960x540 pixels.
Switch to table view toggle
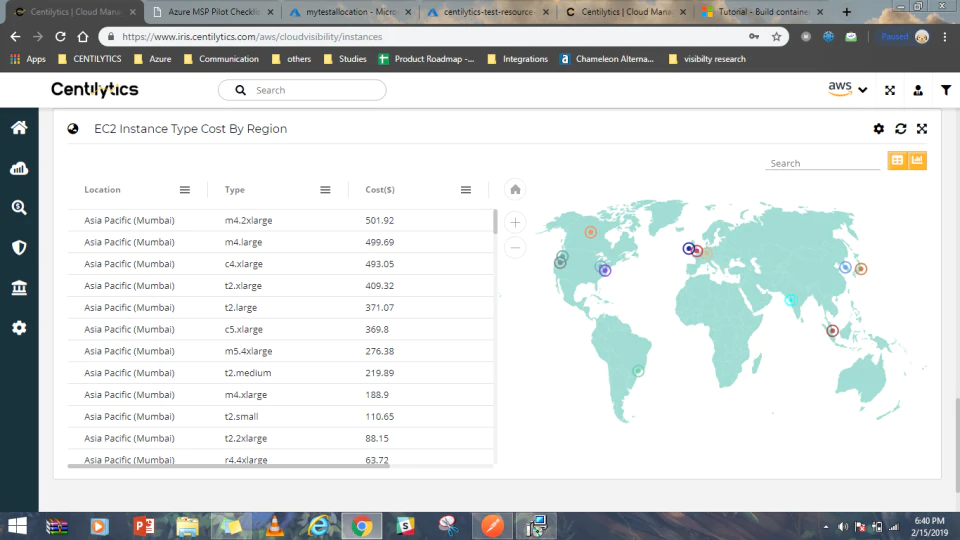[x=898, y=160]
